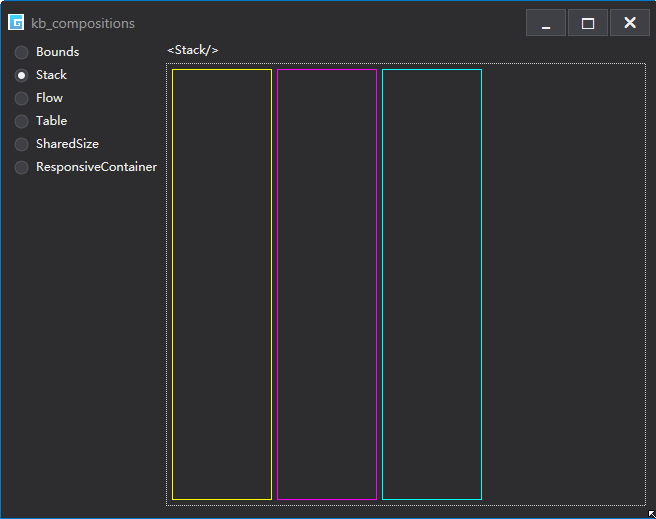The height and width of the screenshot is (519, 656).
Task: Click the <Stack/> label text
Action: pyautogui.click(x=192, y=50)
